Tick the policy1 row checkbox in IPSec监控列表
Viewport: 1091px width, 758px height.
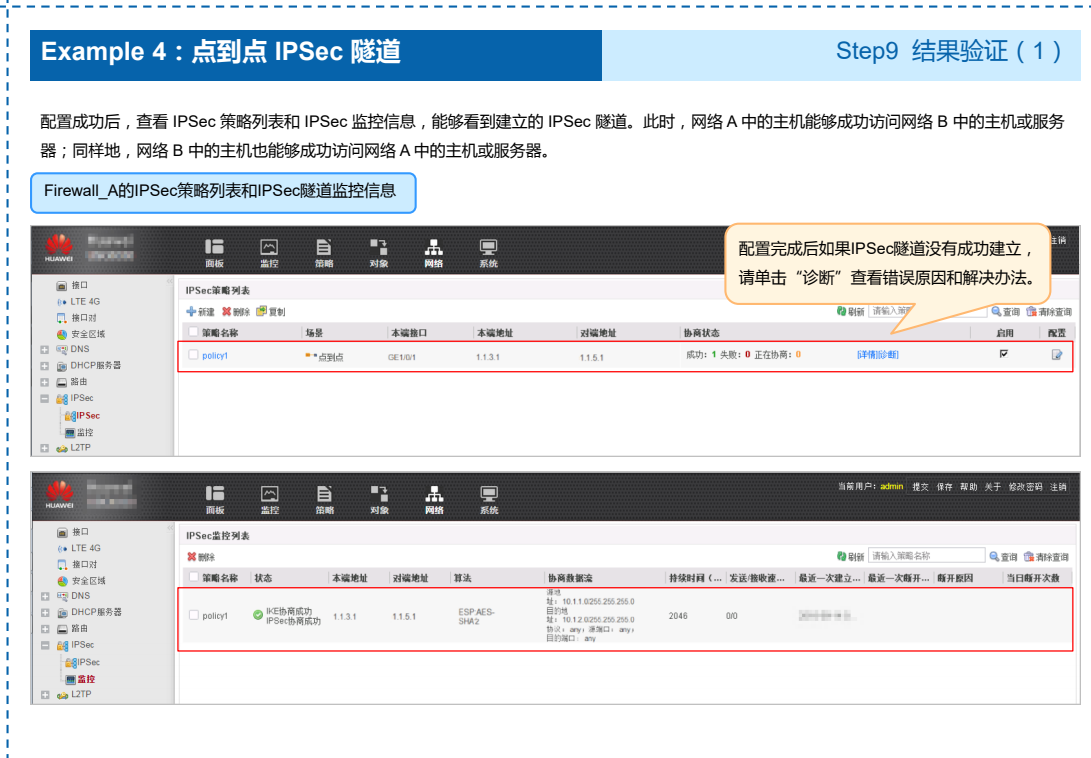[x=194, y=615]
